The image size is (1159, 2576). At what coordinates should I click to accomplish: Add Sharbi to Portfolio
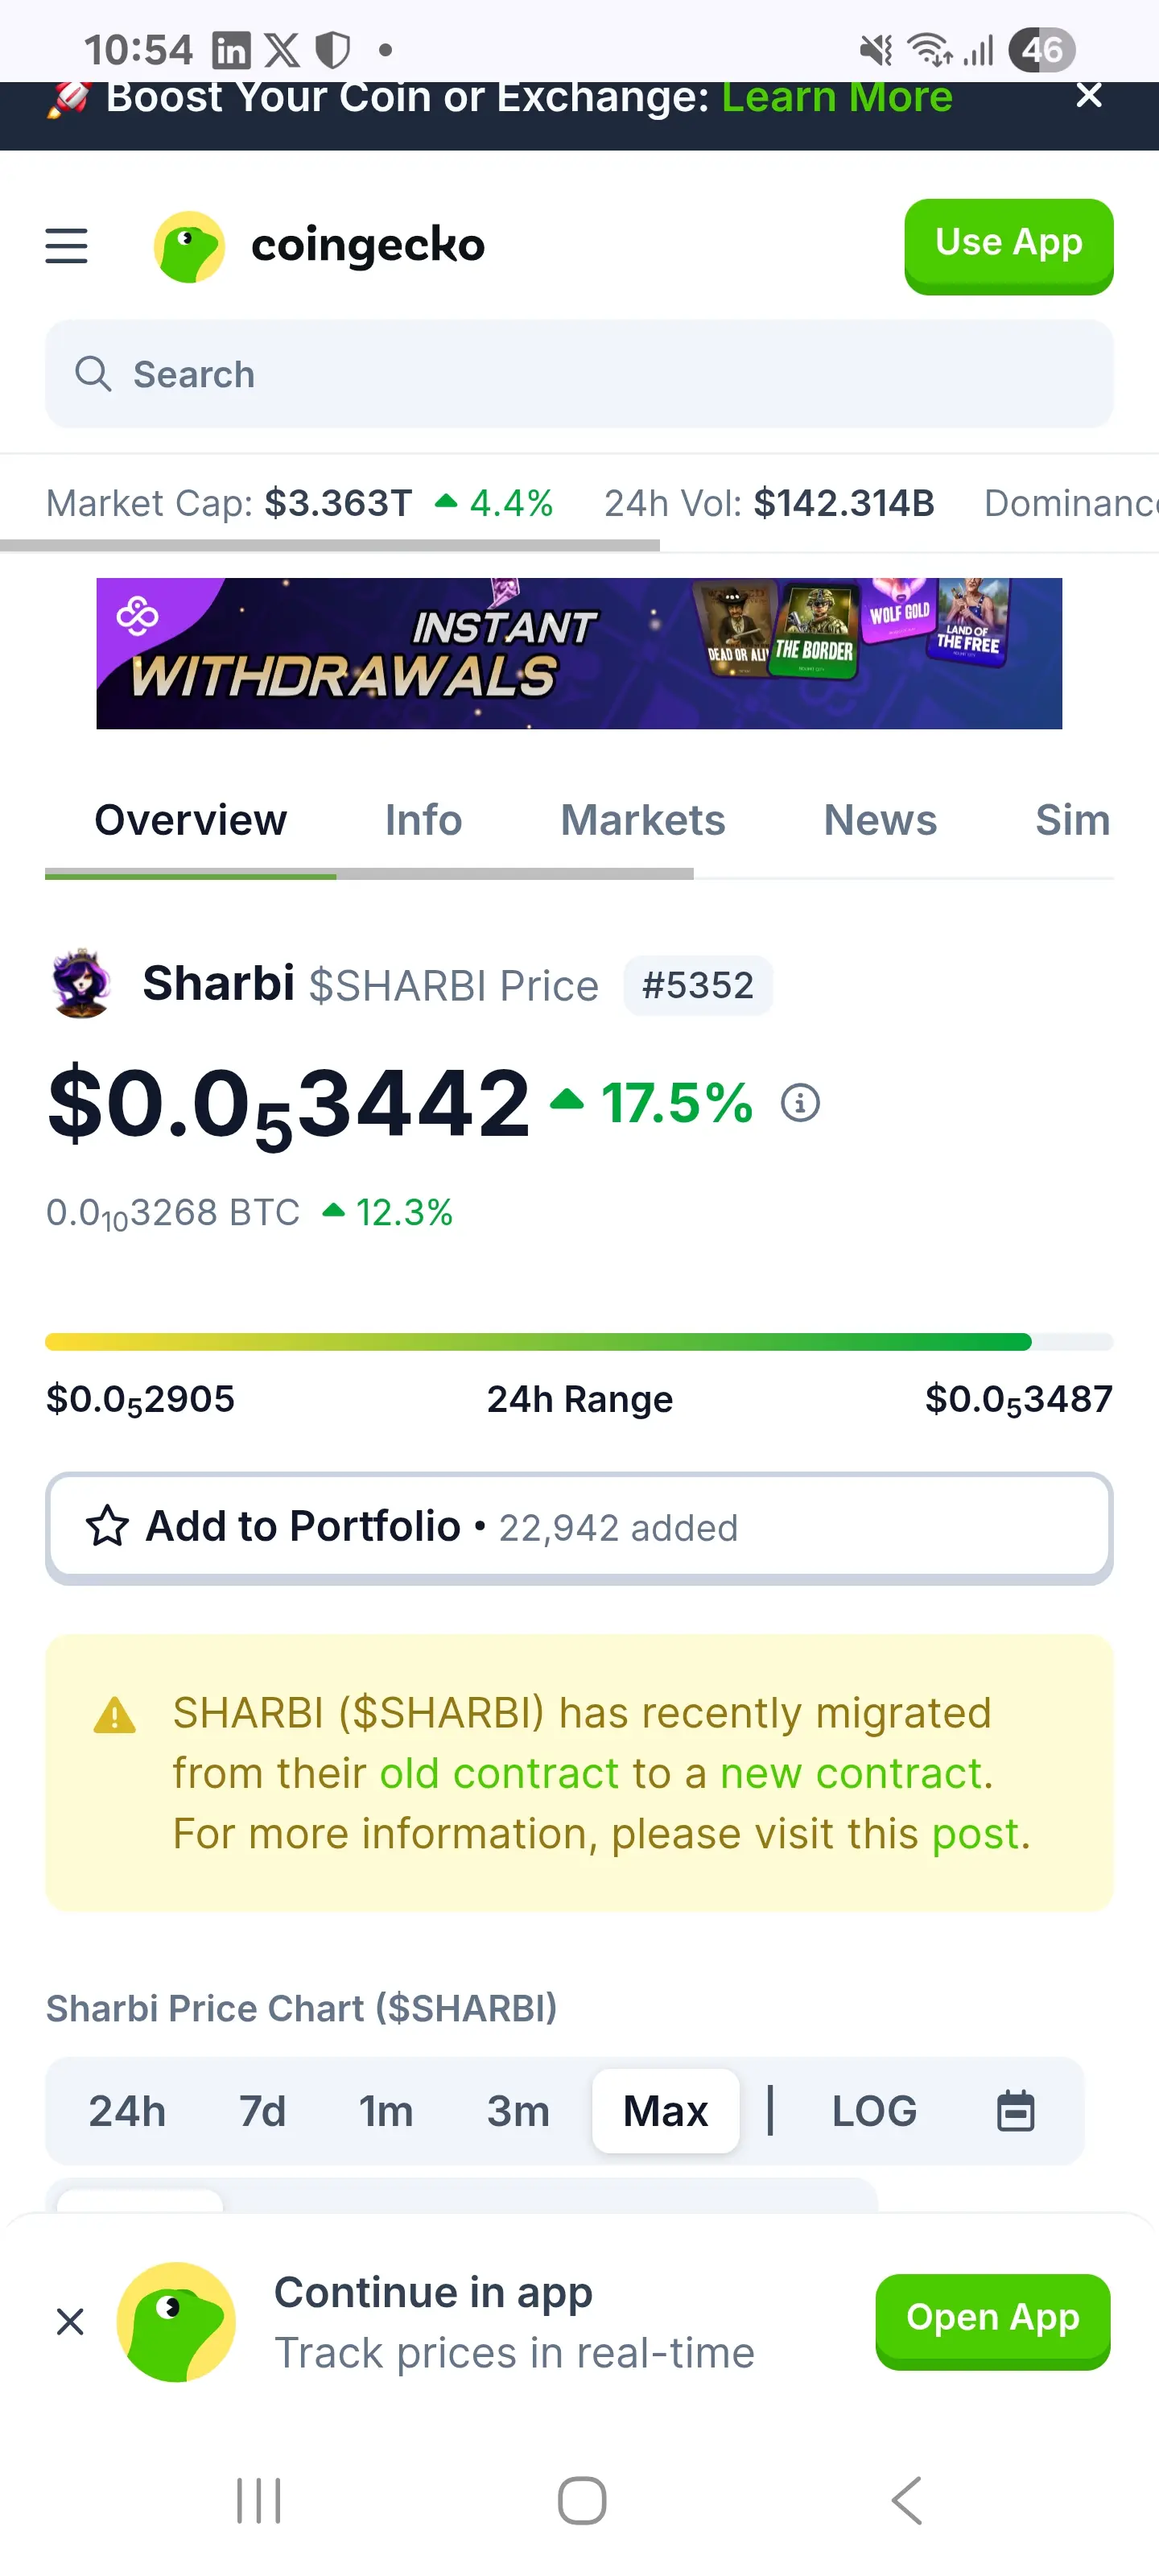[x=579, y=1527]
